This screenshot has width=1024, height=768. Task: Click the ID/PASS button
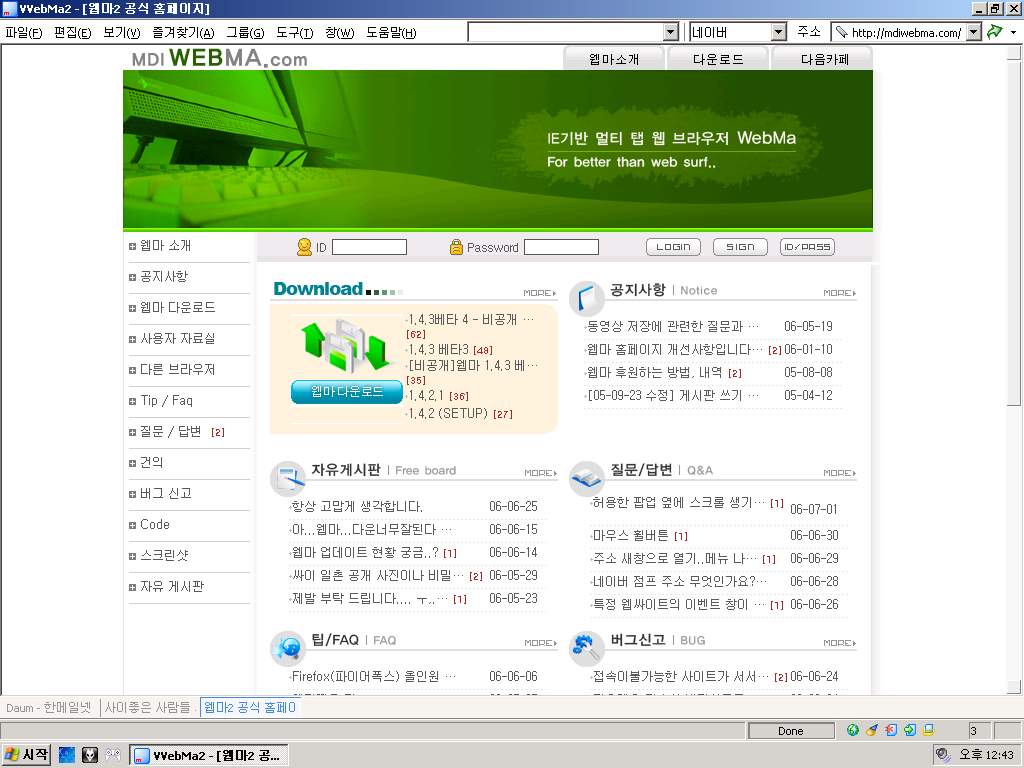coord(807,247)
